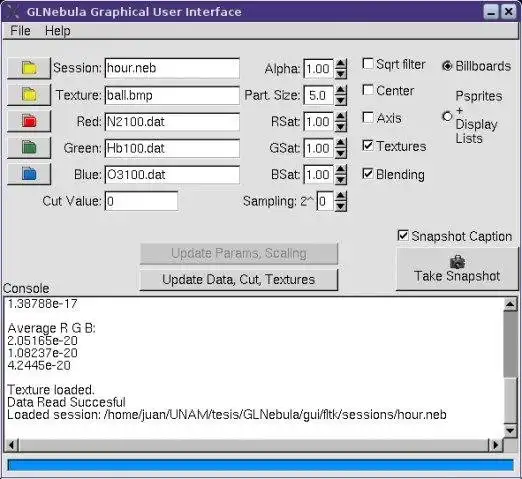Disable the Textures checkbox
This screenshot has height=479, width=522.
tap(368, 145)
